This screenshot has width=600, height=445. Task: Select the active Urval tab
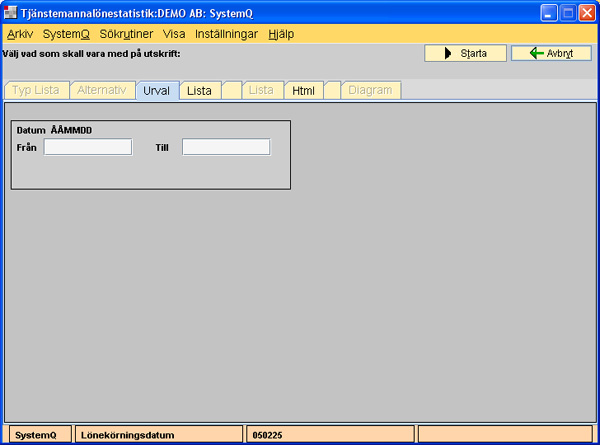[157, 90]
